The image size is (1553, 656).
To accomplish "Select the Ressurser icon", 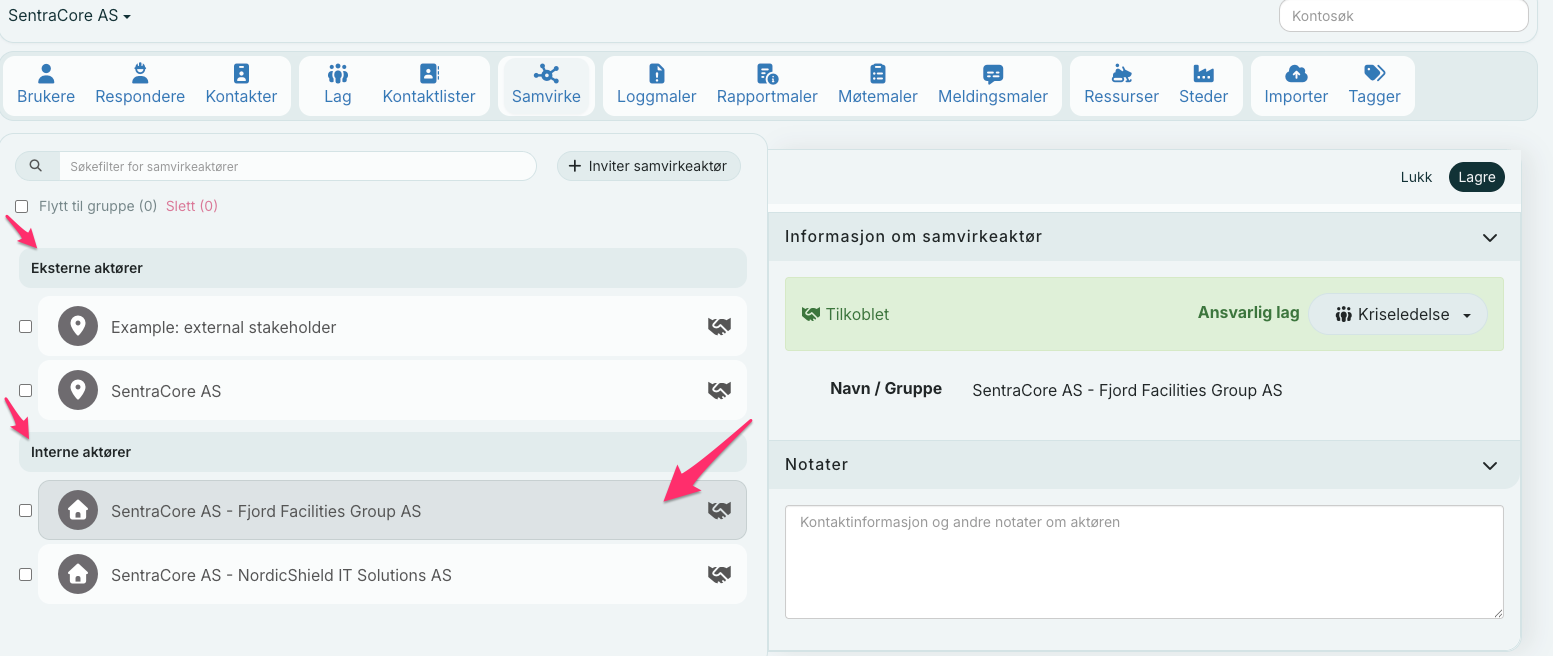I will pyautogui.click(x=1121, y=74).
